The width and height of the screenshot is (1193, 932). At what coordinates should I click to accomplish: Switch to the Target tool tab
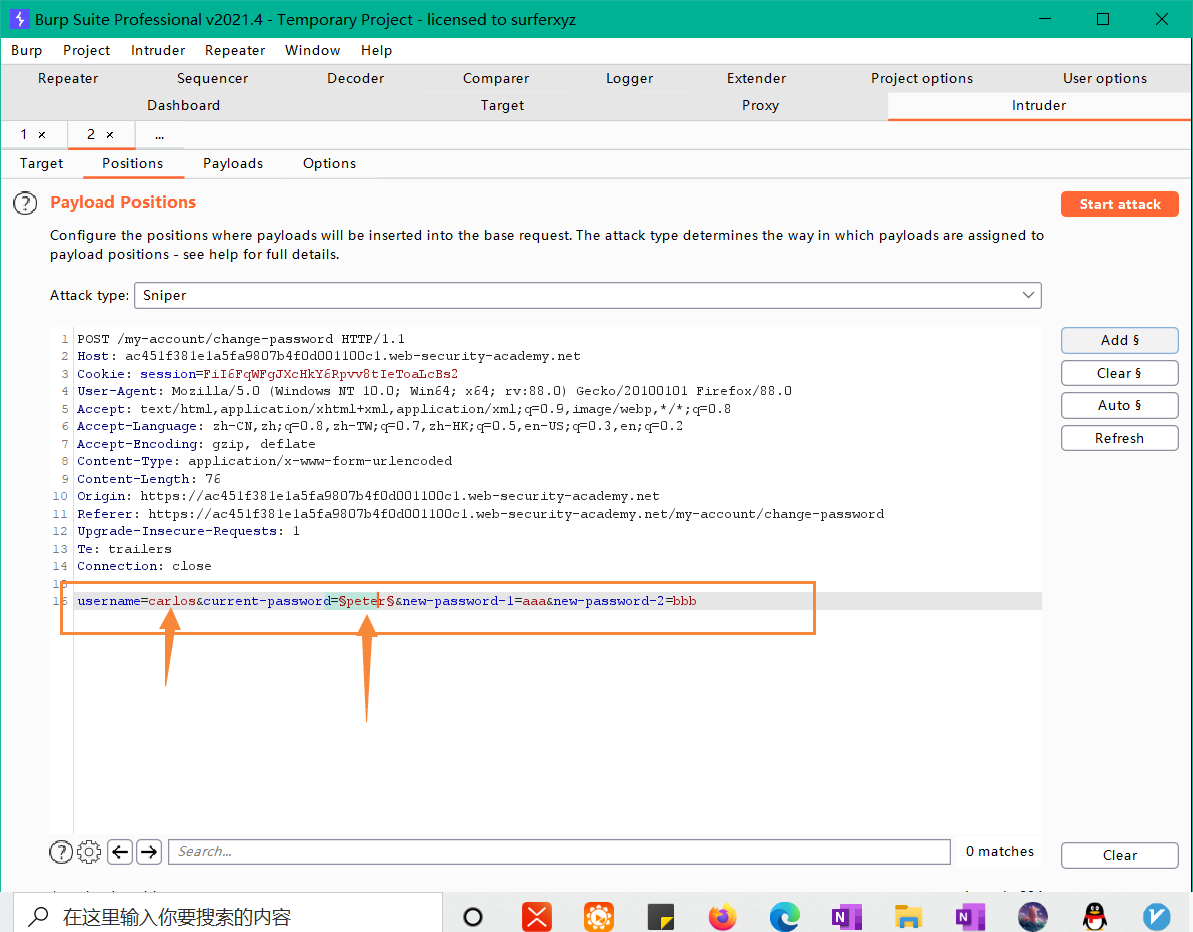(x=502, y=106)
